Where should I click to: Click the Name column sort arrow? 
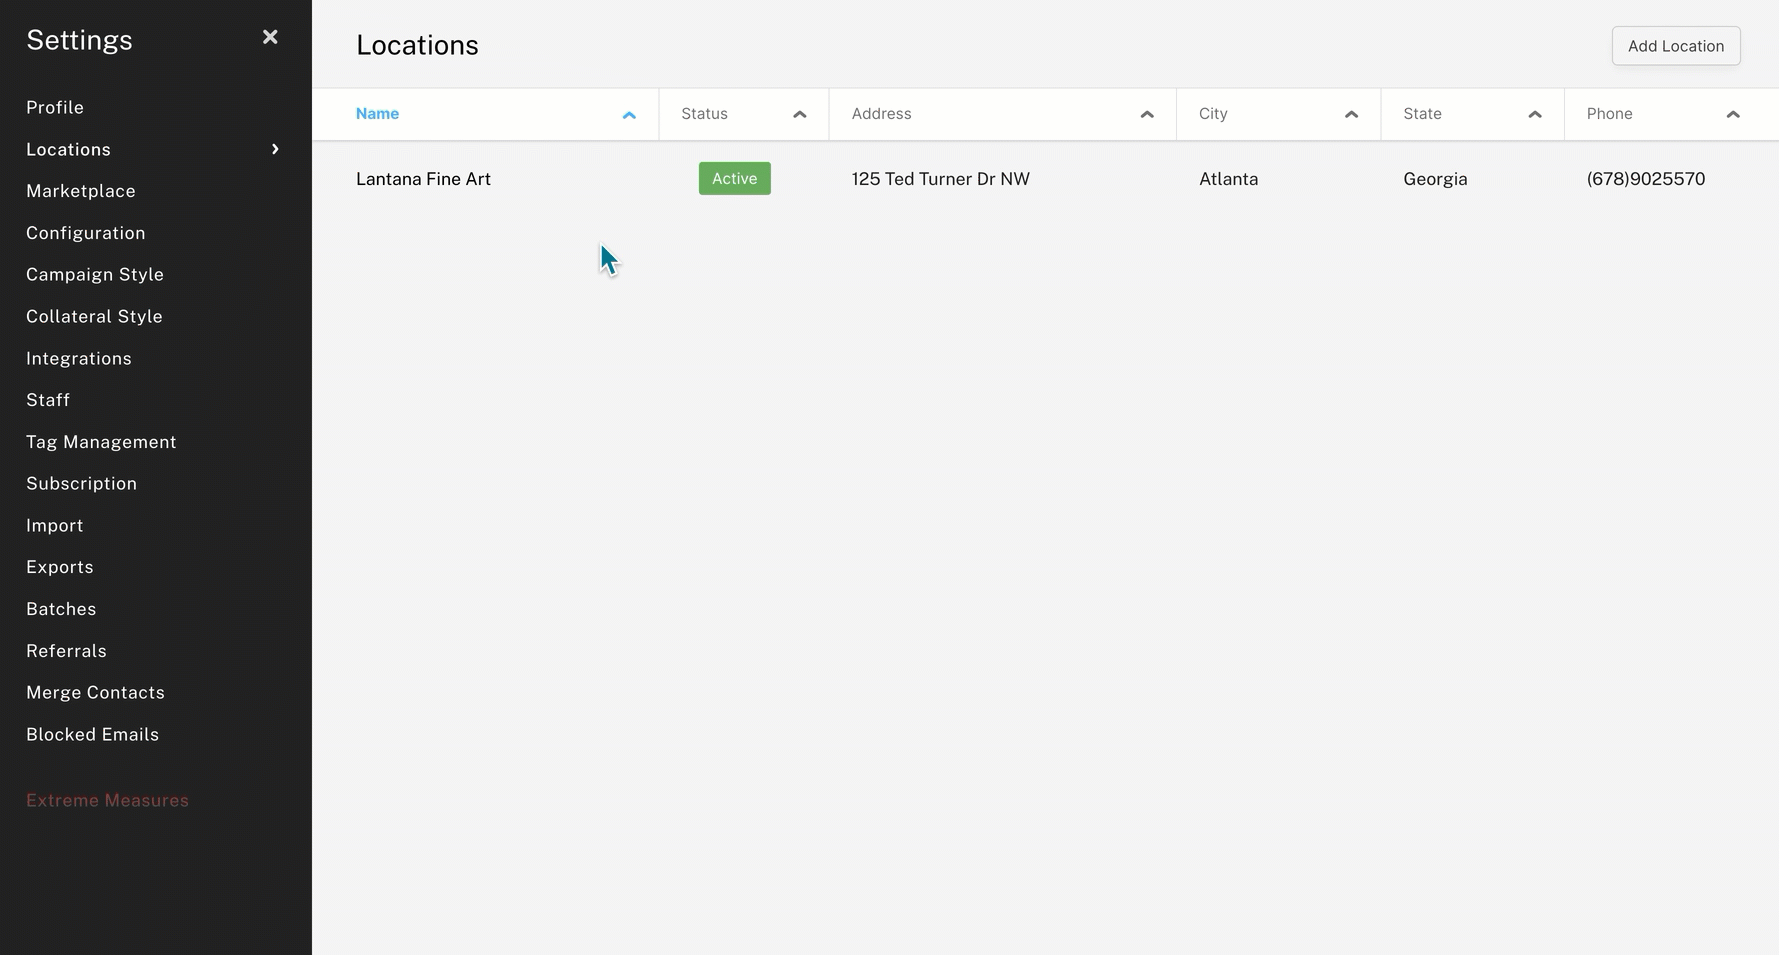pyautogui.click(x=629, y=115)
